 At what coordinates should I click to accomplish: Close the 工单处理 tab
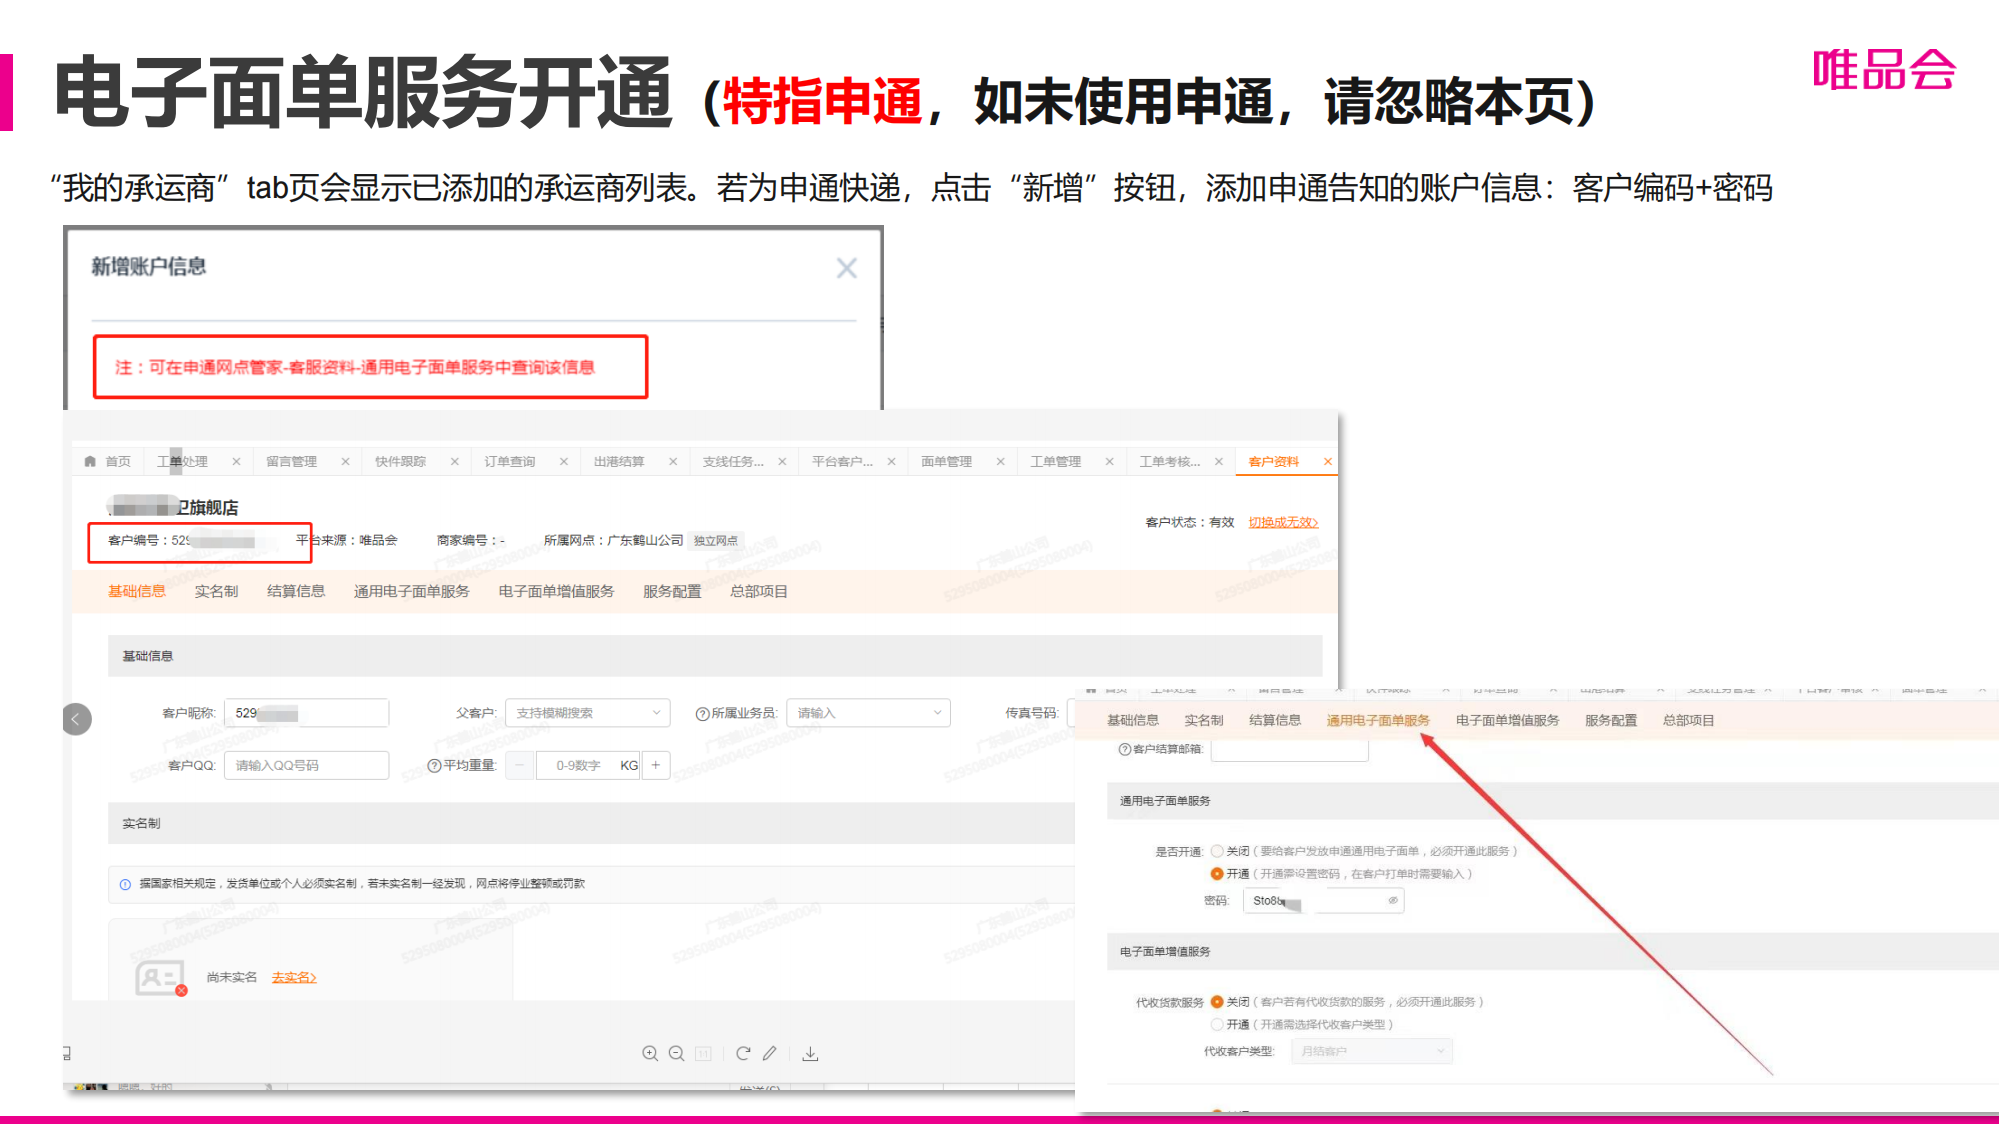[x=236, y=461]
